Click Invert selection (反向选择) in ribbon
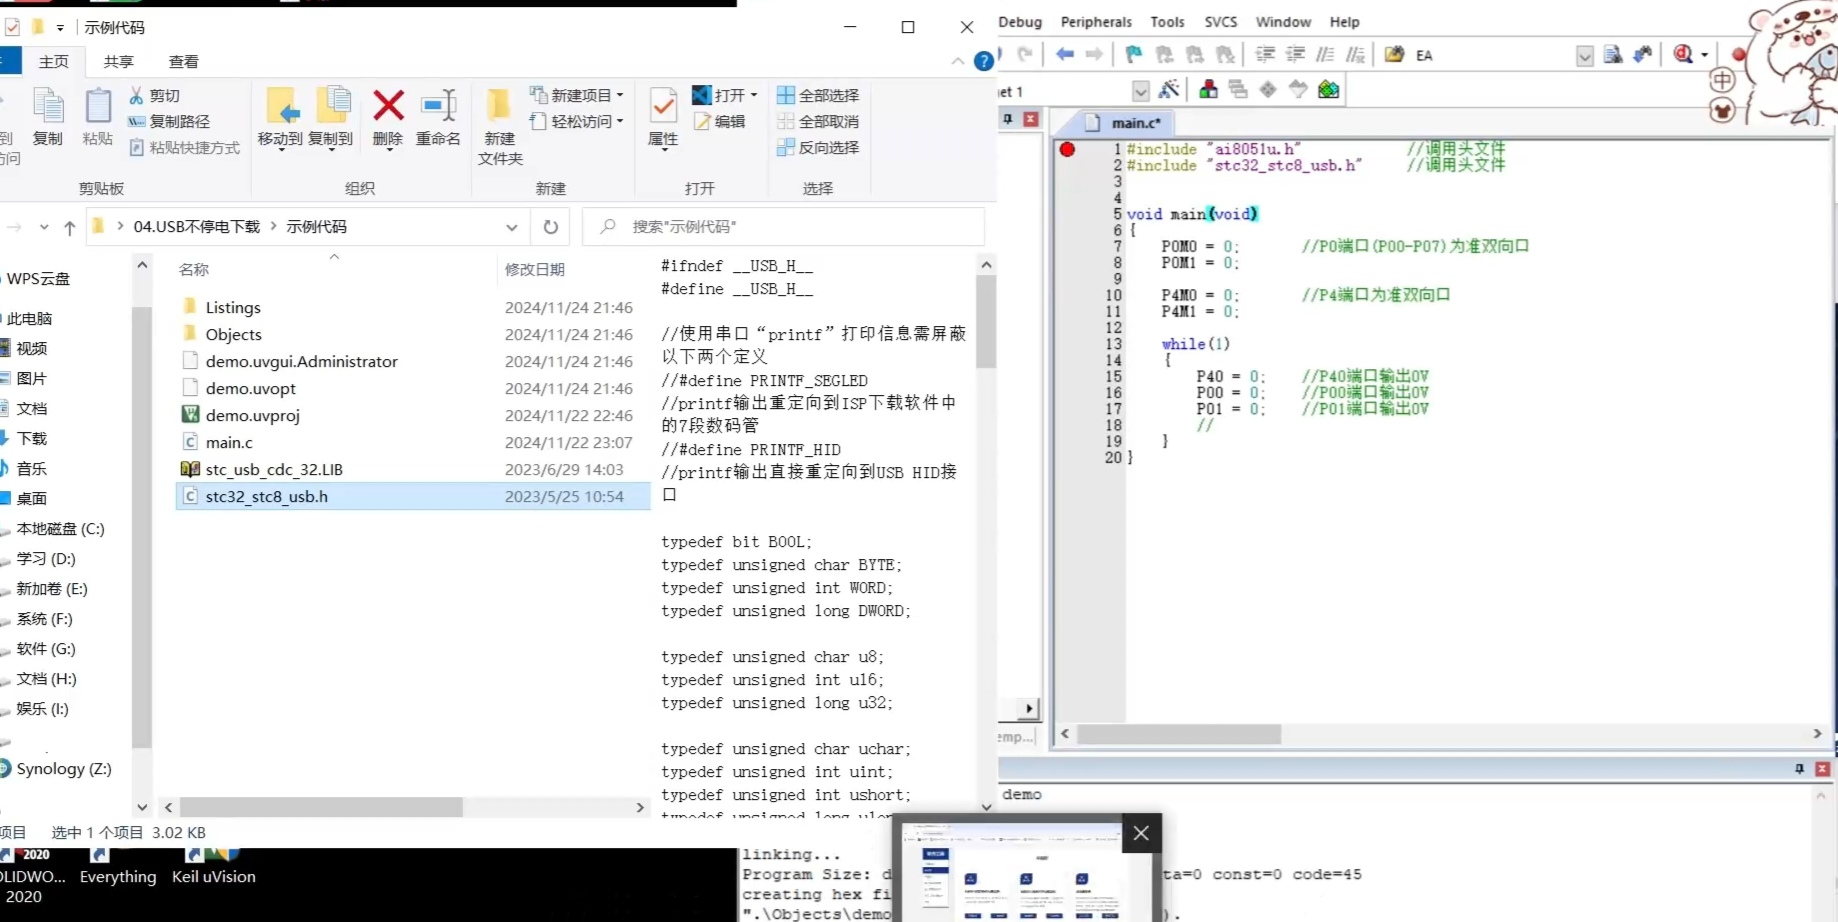Image resolution: width=1838 pixels, height=922 pixels. coord(818,147)
